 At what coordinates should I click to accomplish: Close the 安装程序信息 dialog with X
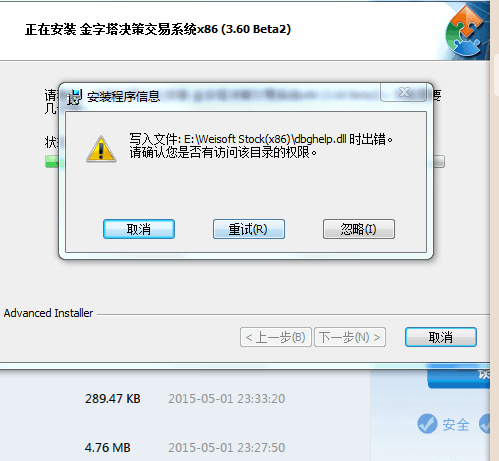coord(404,92)
